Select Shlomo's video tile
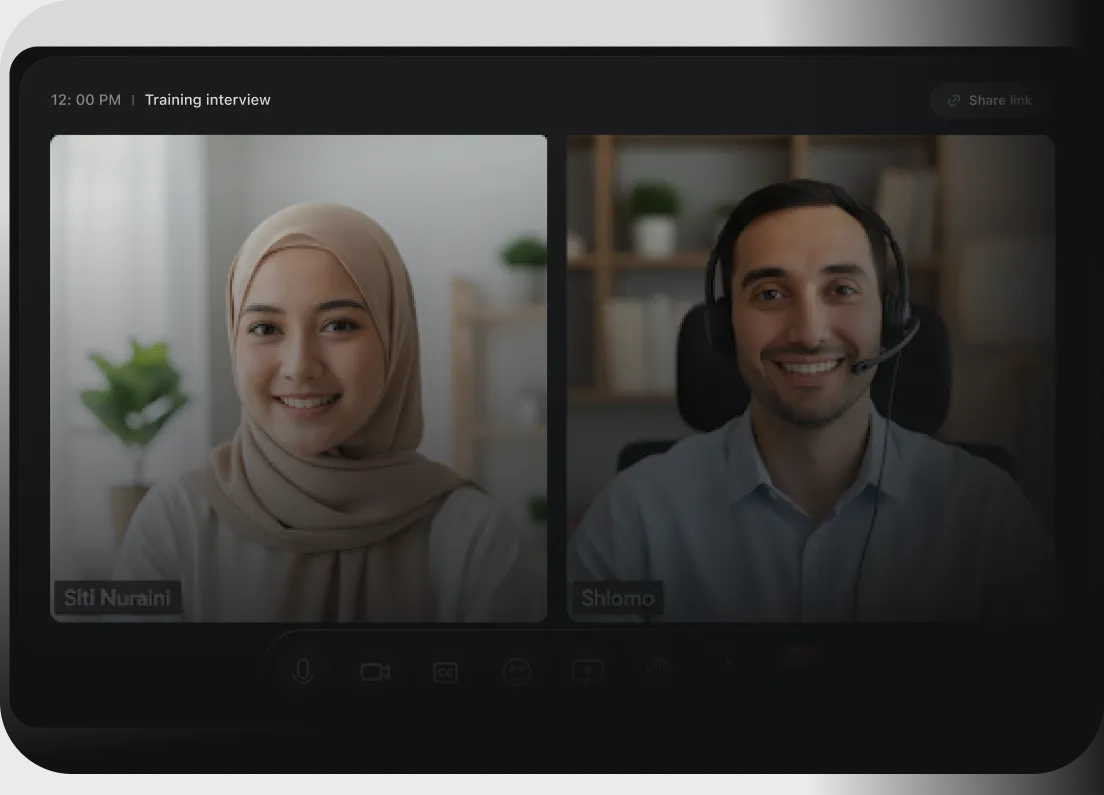This screenshot has width=1104, height=795. coord(810,378)
